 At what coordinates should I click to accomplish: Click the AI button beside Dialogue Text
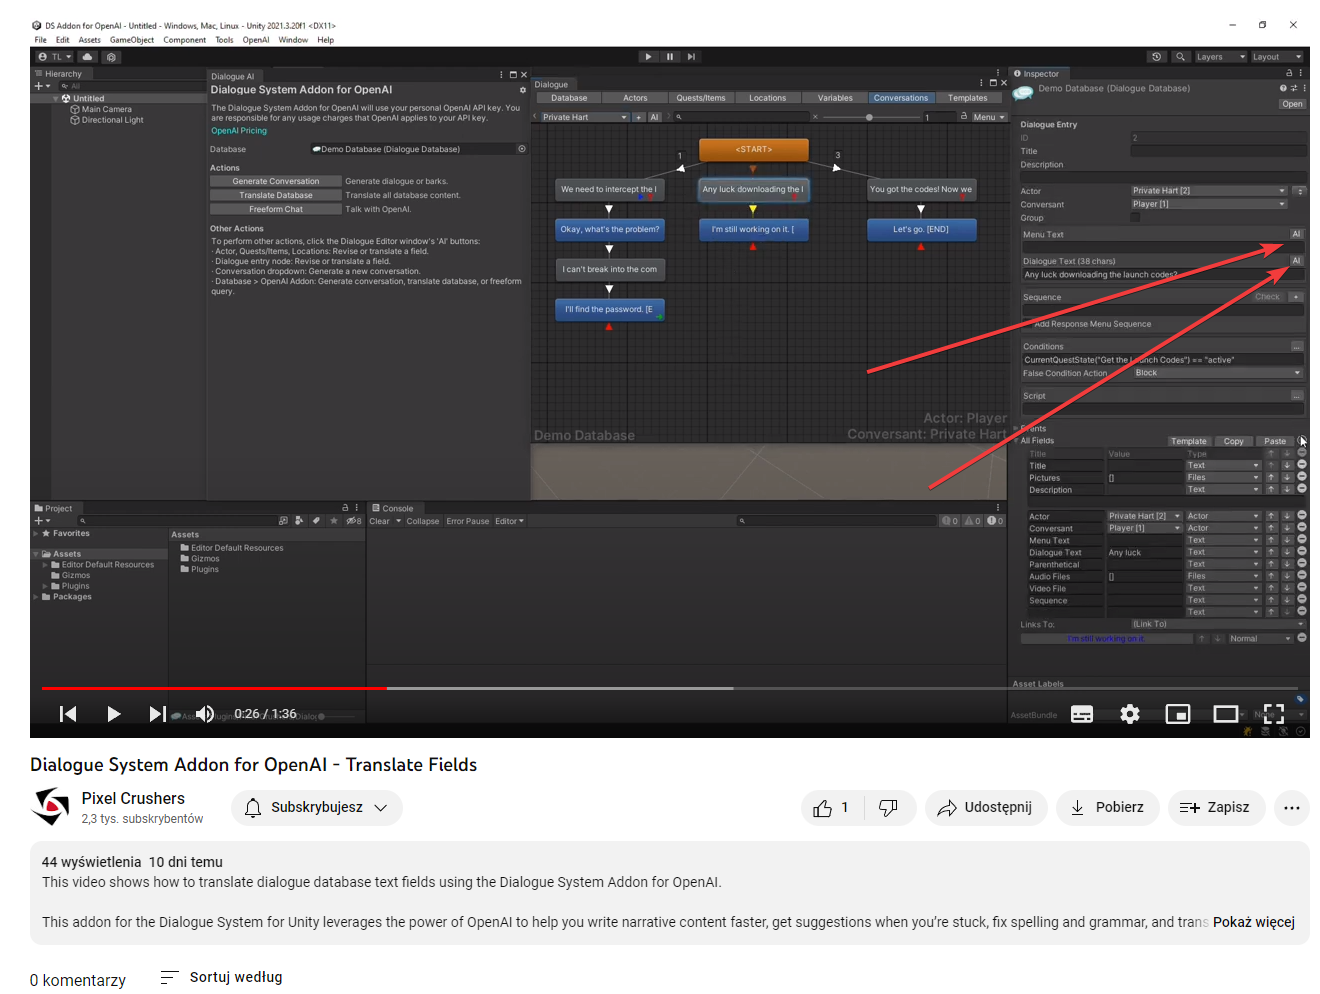click(x=1296, y=261)
